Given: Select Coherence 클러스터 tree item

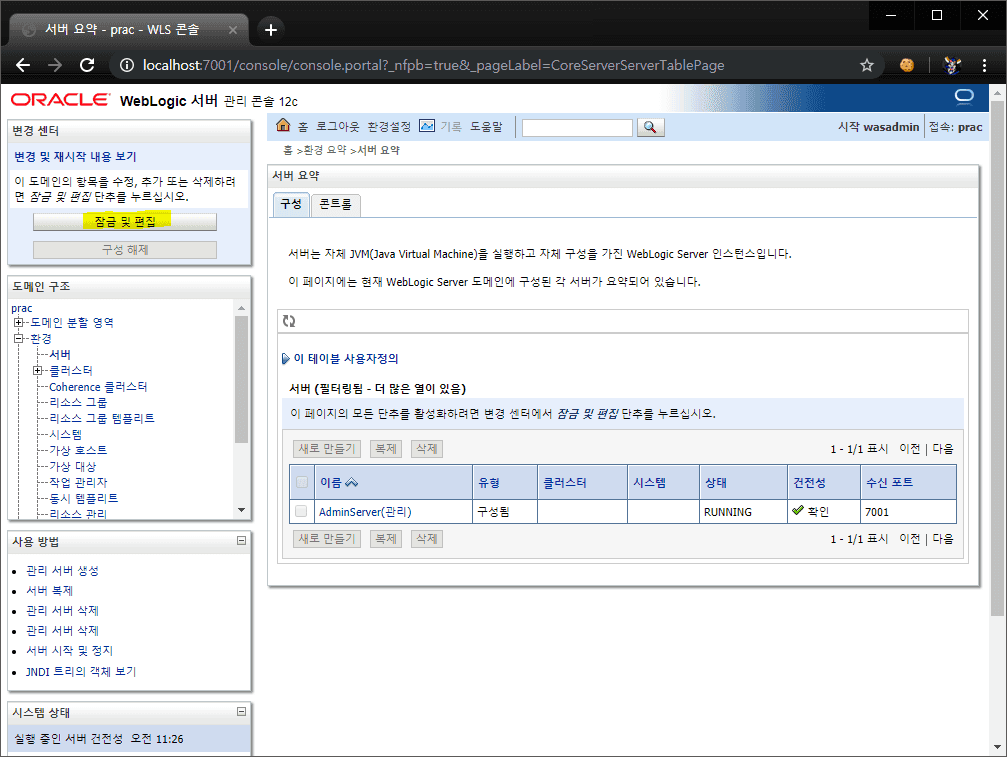Looking at the screenshot, I should 98,387.
